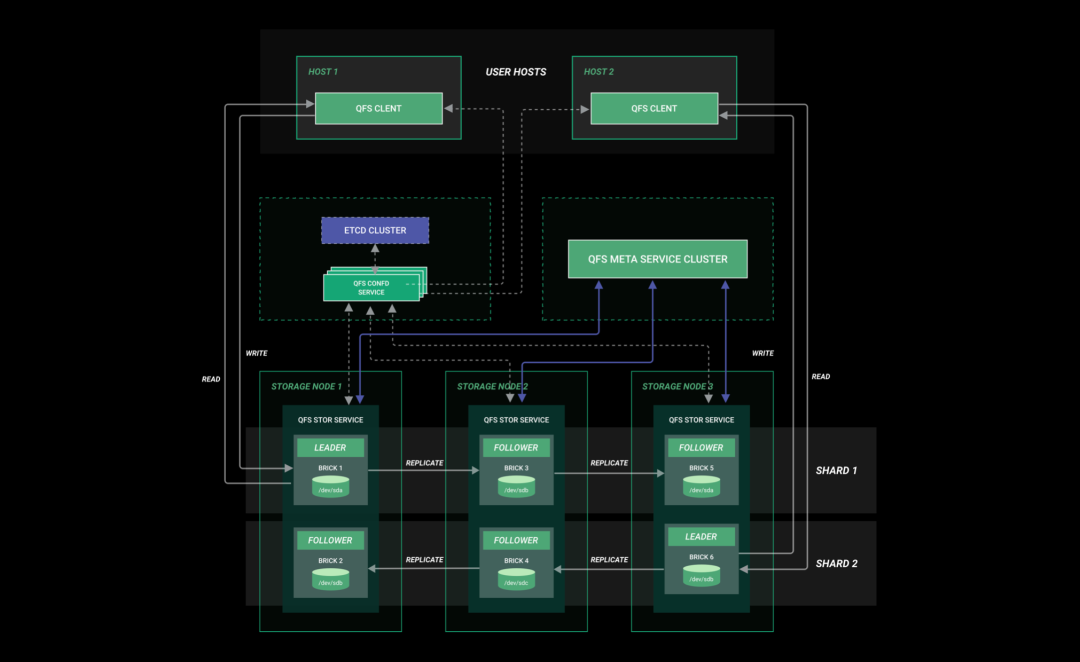Screen dimensions: 1080x662
Task: Click the WRITE label beside Storage Node 3
Action: (762, 353)
